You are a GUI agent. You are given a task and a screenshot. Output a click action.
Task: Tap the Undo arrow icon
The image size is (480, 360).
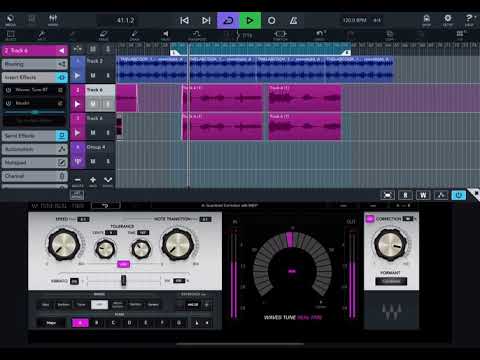320,35
